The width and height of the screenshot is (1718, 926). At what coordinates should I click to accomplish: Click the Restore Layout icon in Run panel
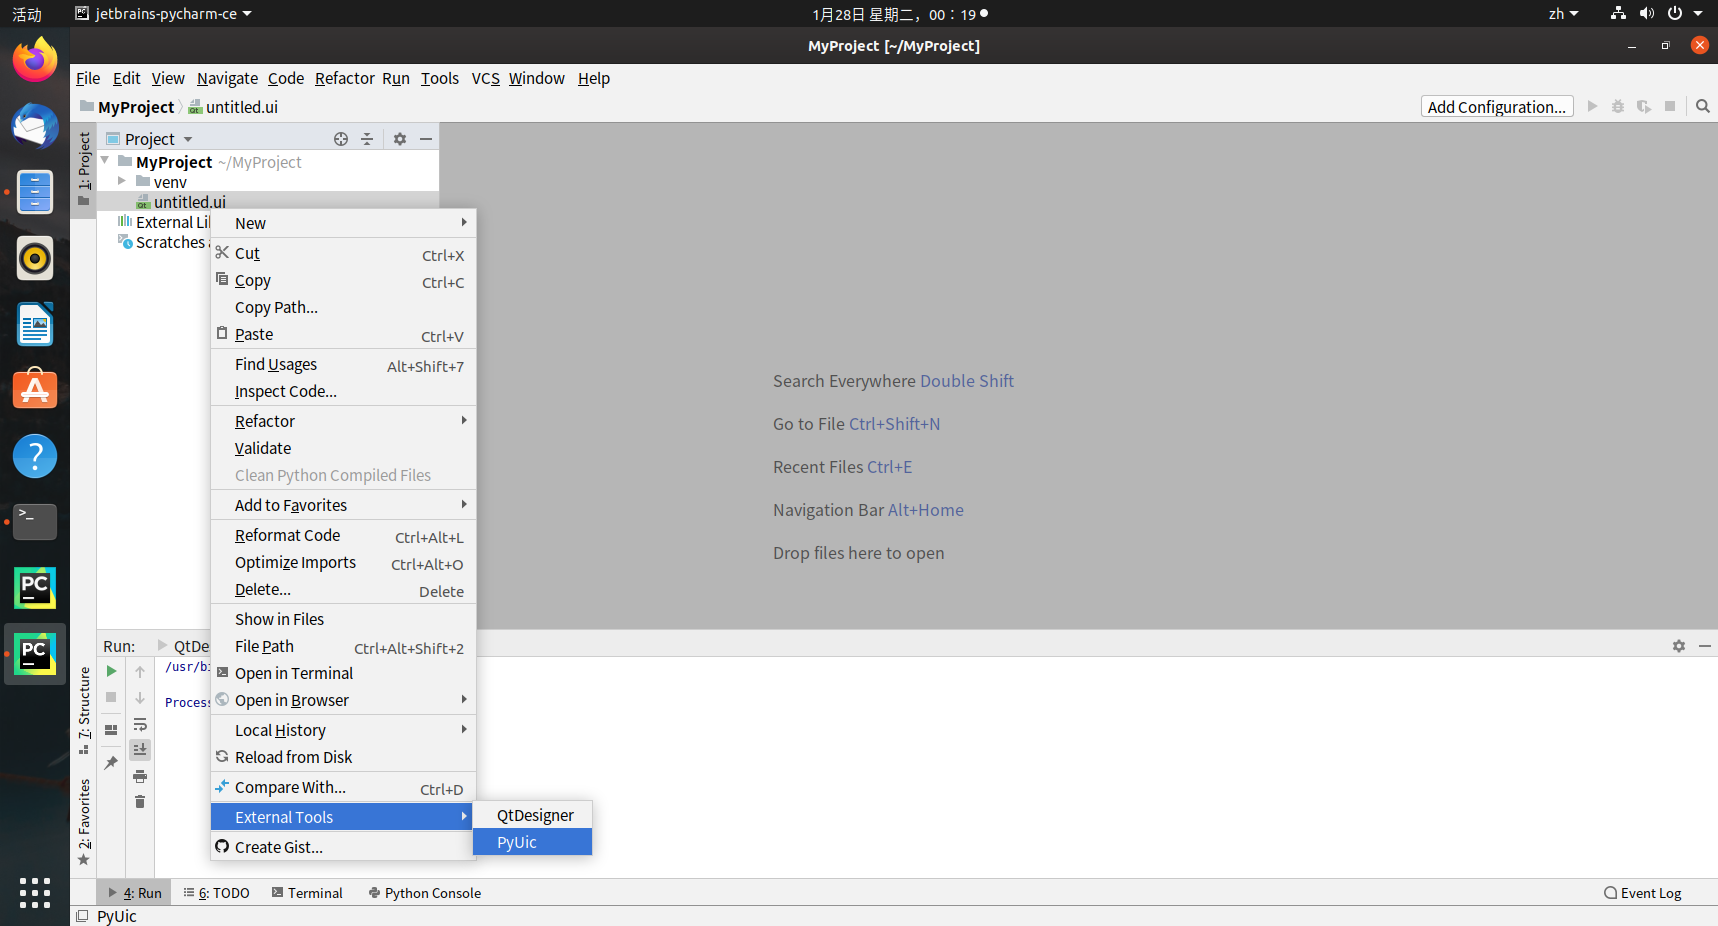pos(112,730)
